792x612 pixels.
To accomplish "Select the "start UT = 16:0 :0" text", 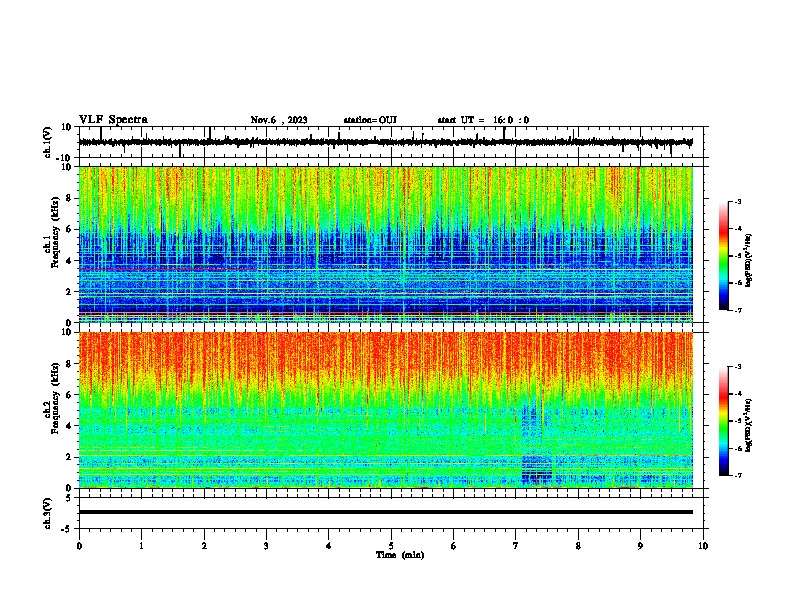I will tap(483, 120).
